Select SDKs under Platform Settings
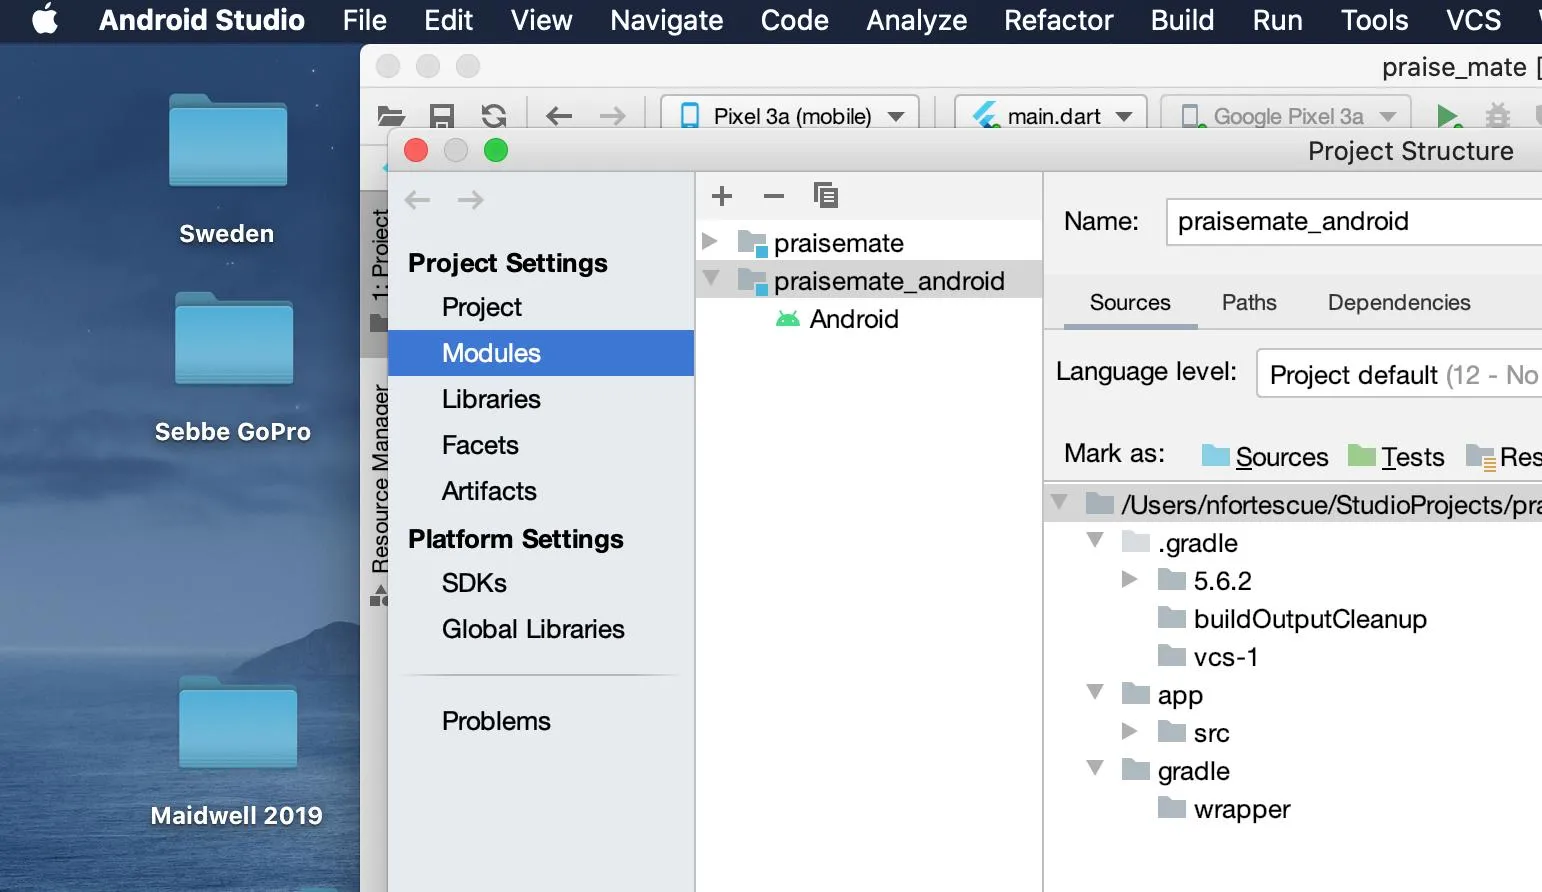The image size is (1542, 892). [474, 583]
